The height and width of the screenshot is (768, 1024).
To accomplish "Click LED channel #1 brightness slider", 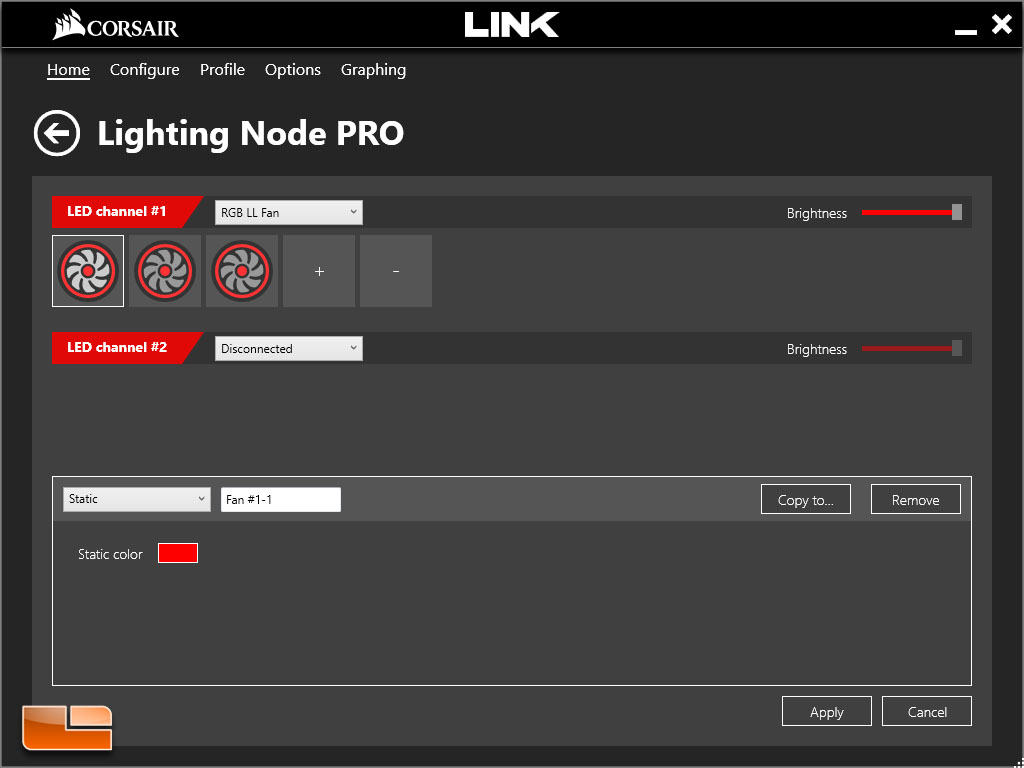I will [x=912, y=212].
